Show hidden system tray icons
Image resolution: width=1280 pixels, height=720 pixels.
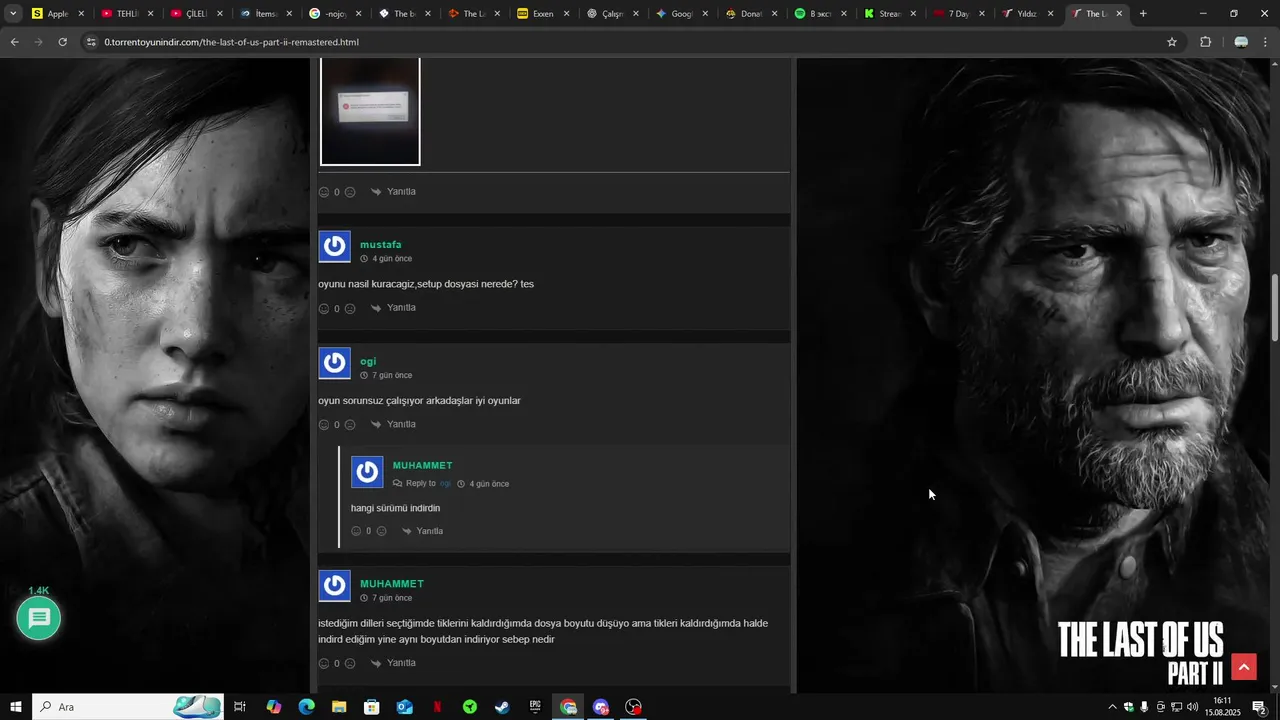(1112, 707)
